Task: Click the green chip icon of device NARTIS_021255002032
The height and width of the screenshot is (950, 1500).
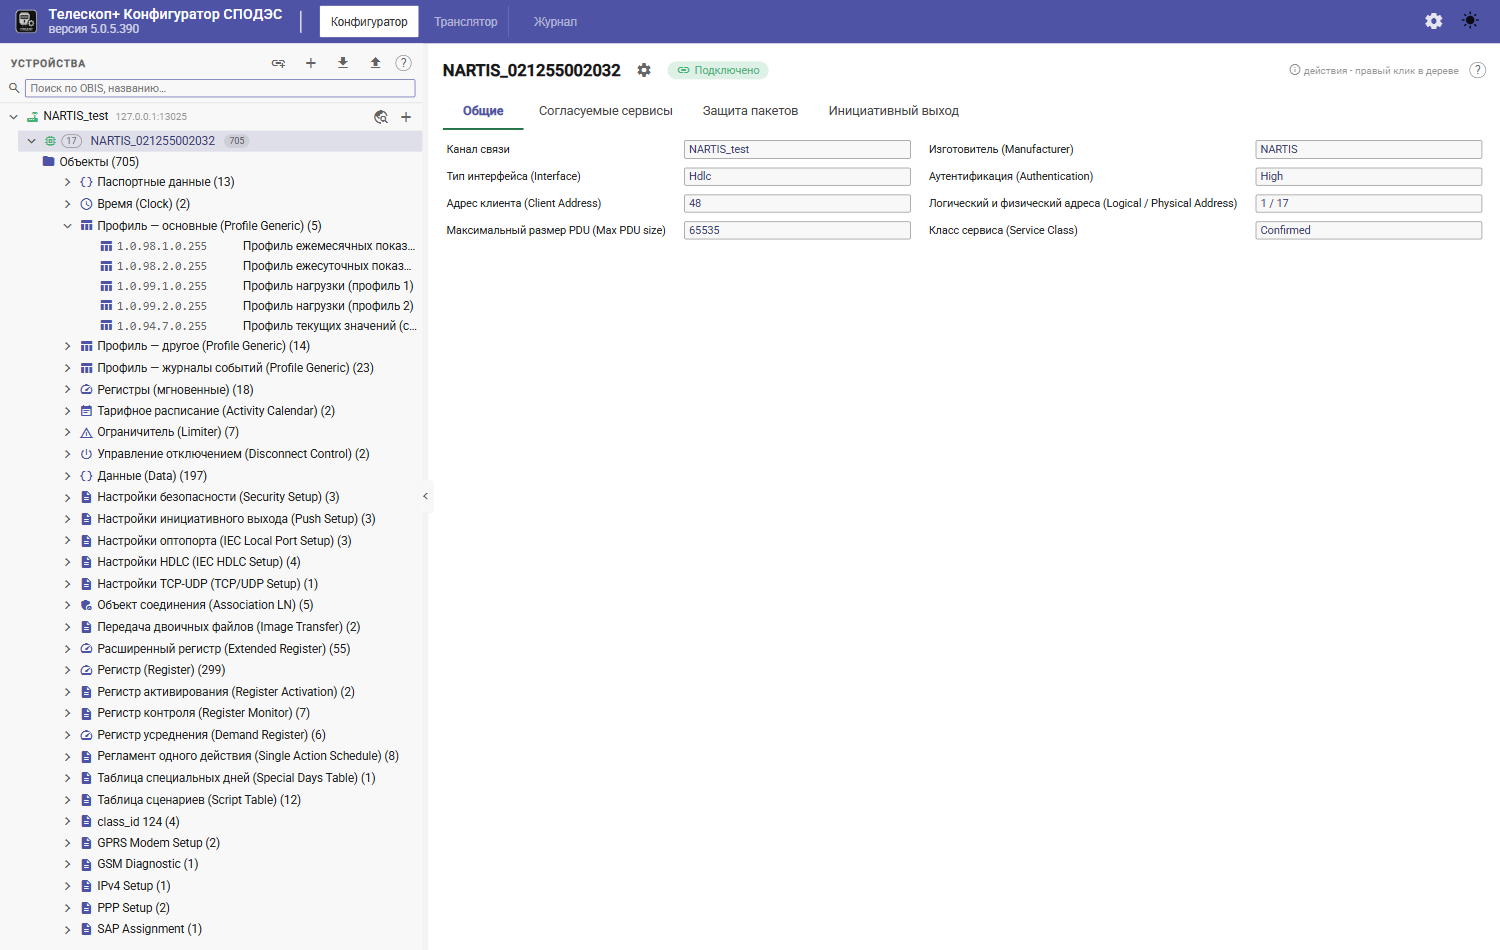Action: pyautogui.click(x=50, y=141)
